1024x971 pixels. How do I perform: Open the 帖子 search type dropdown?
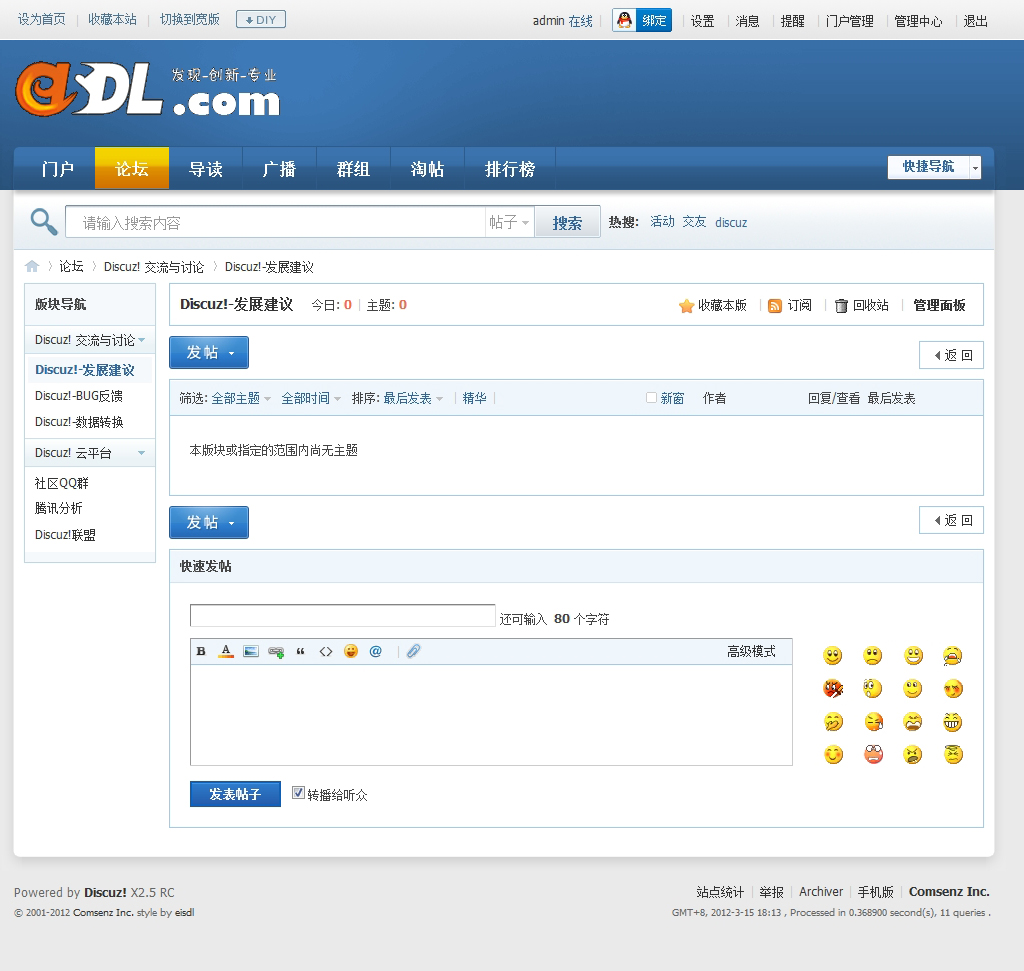point(509,222)
